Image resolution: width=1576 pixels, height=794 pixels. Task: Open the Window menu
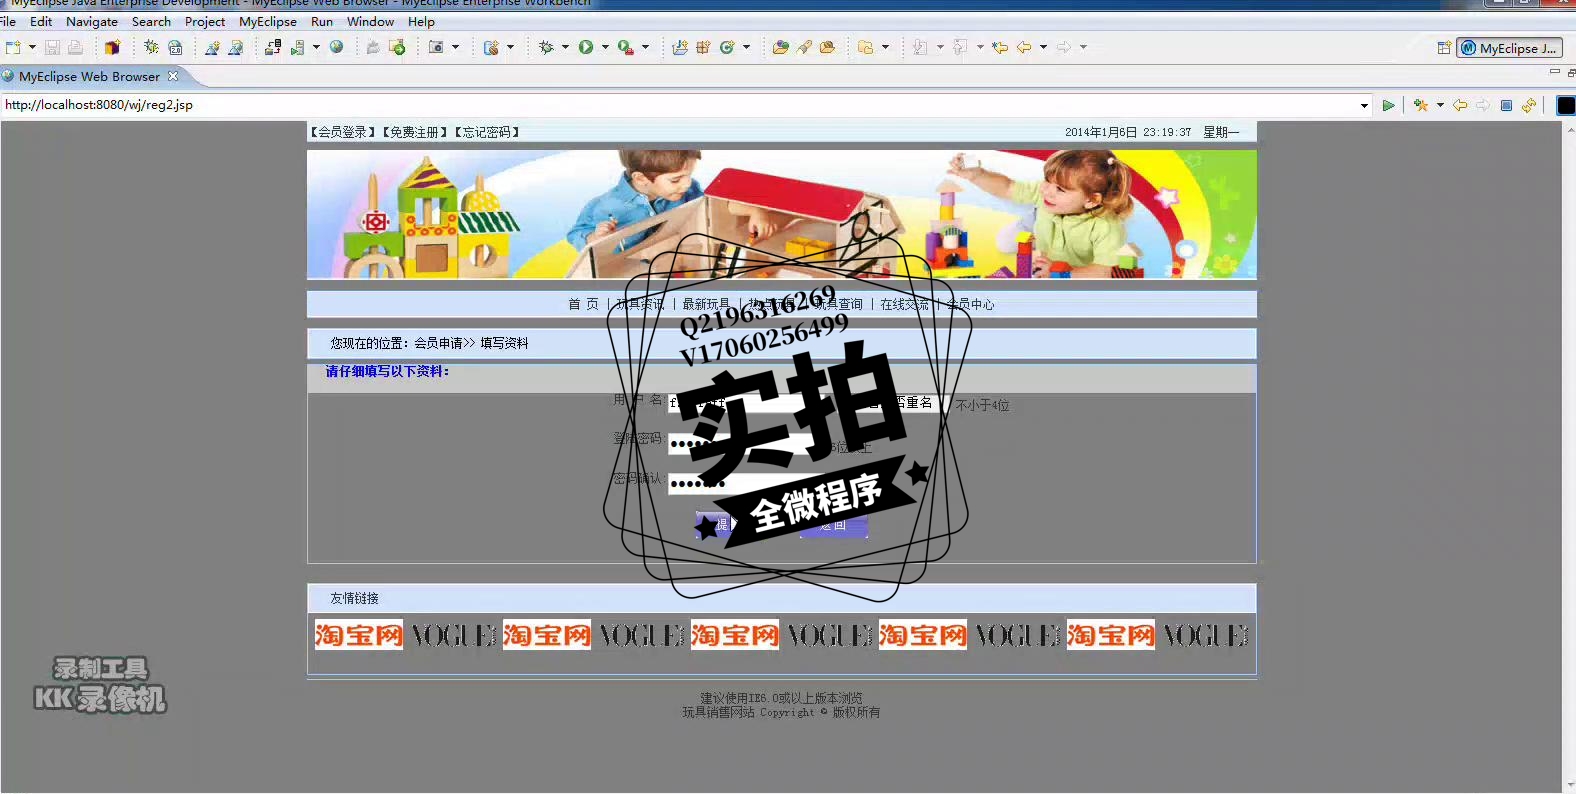point(370,21)
